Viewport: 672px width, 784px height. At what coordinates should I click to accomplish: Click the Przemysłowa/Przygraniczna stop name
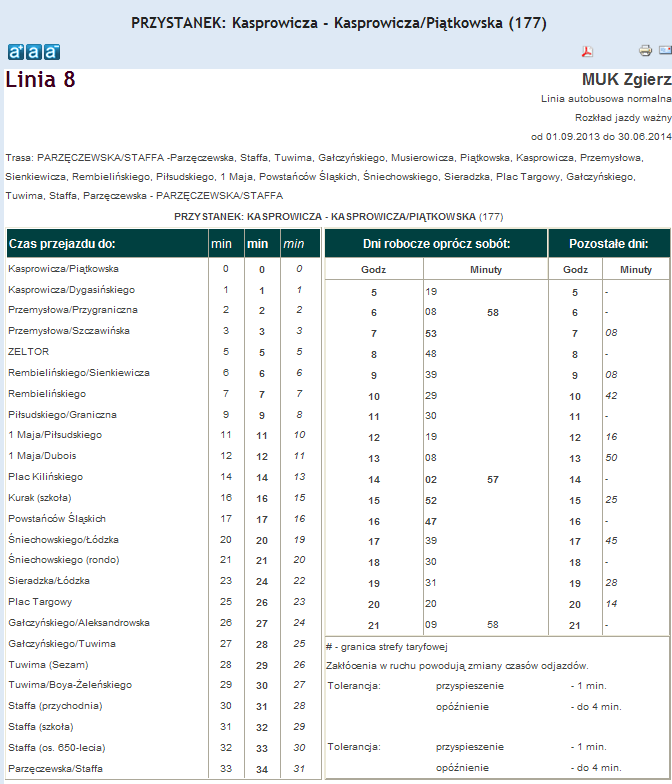72,310
